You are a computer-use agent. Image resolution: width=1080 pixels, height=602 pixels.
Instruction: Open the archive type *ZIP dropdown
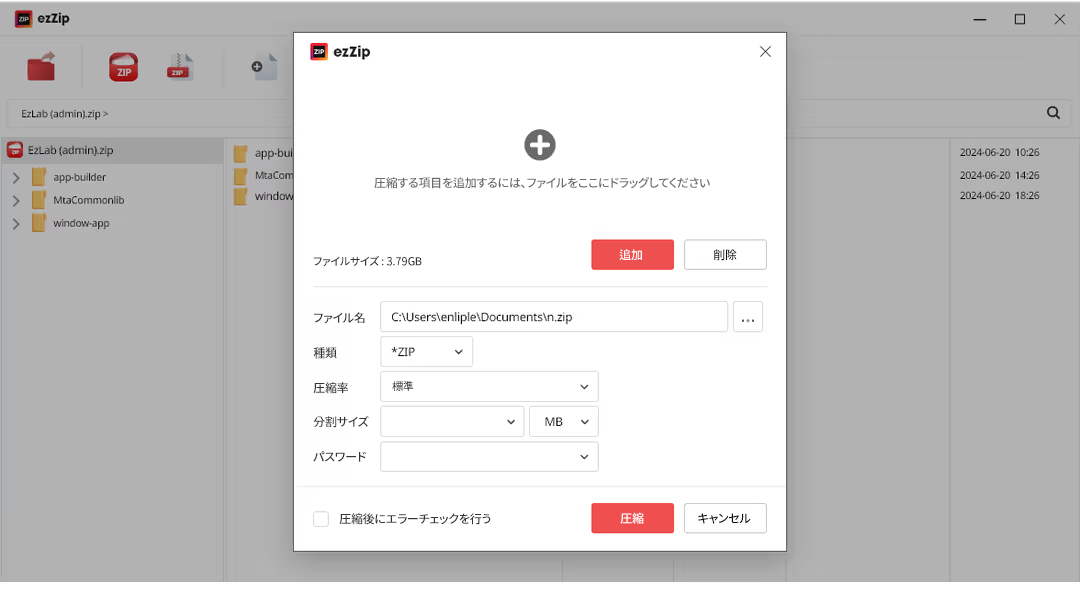(x=426, y=352)
